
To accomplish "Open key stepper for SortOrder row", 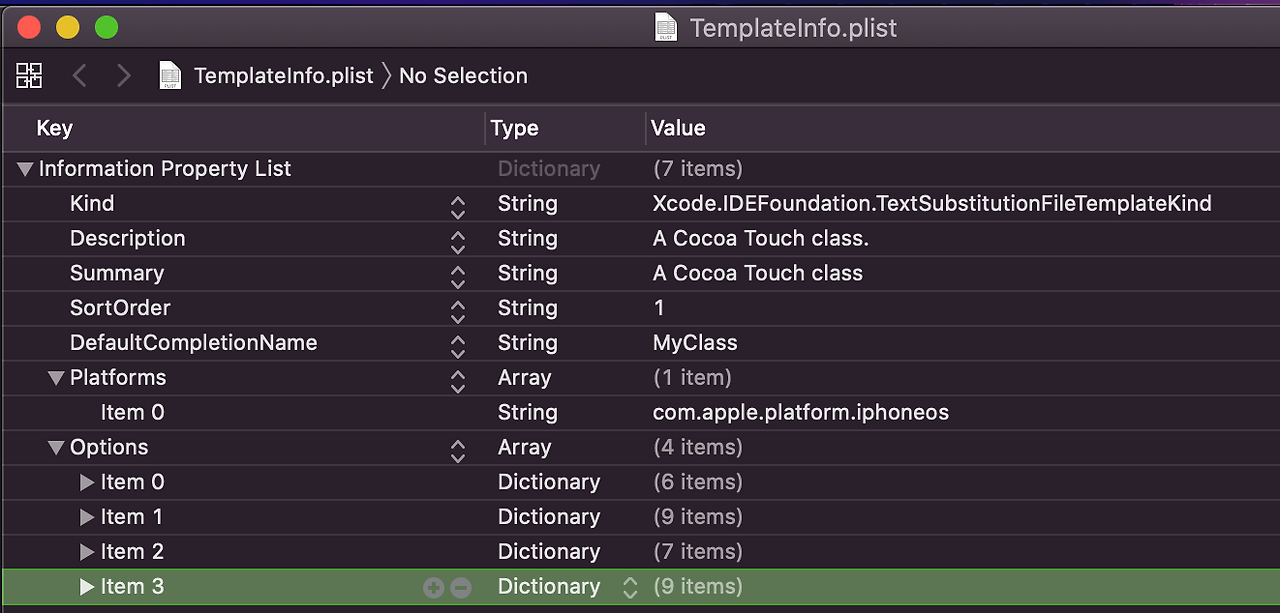I will (x=458, y=312).
